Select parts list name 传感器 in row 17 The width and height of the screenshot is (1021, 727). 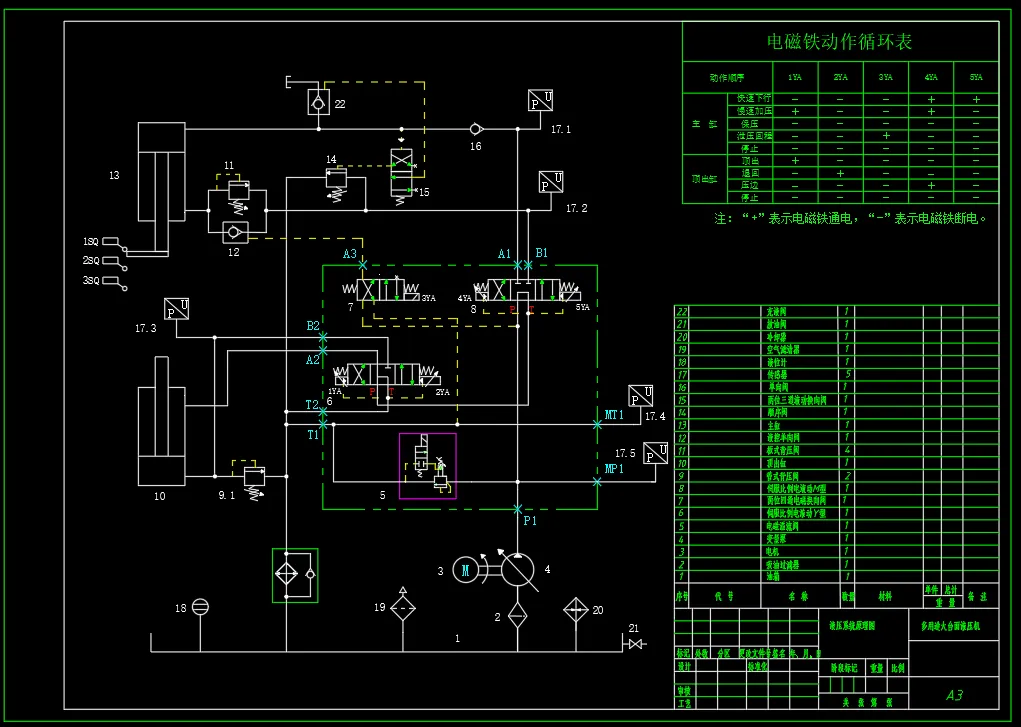tap(777, 375)
